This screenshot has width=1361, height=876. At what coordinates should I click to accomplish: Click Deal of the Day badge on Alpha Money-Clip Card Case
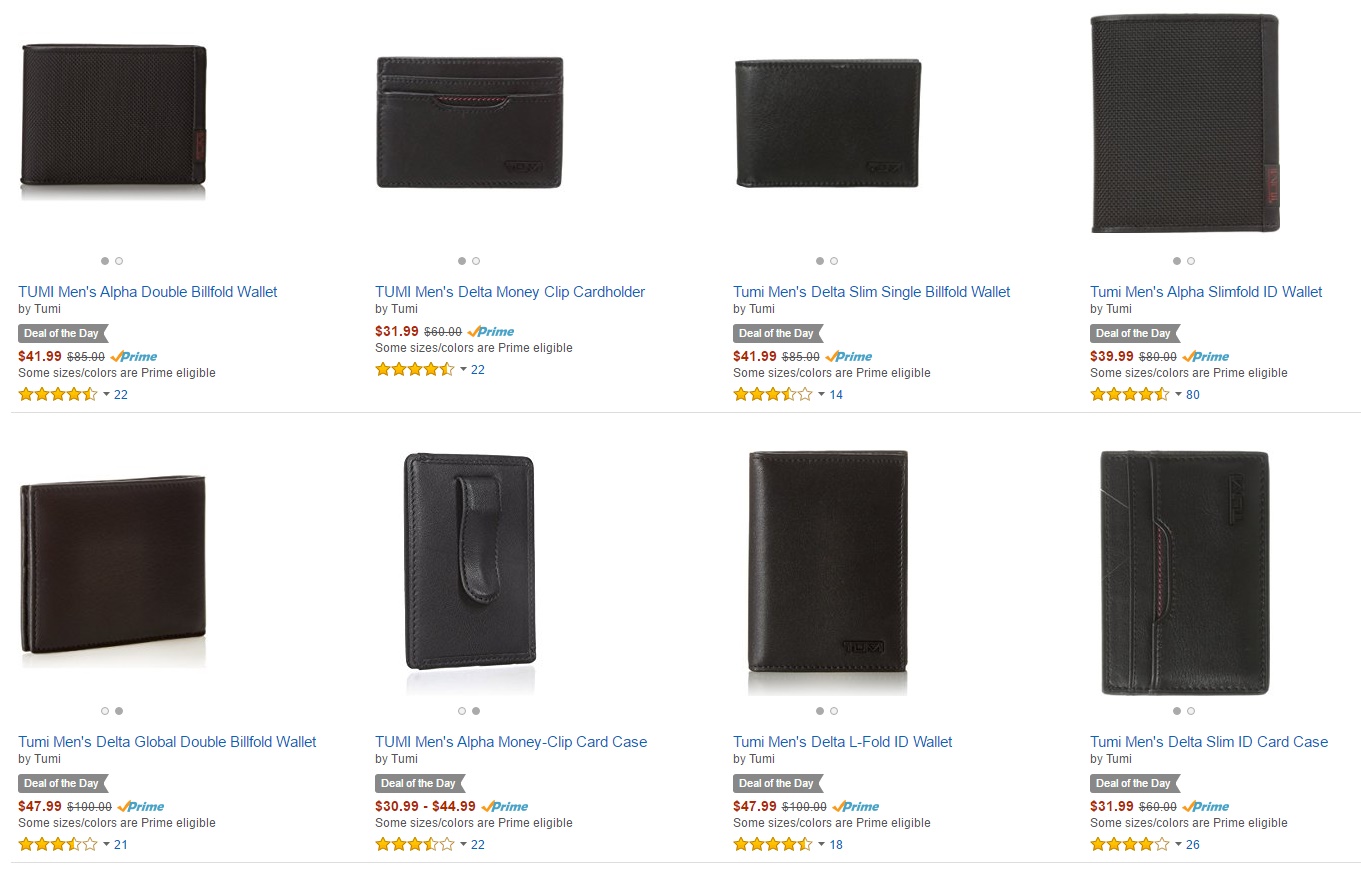(x=418, y=783)
